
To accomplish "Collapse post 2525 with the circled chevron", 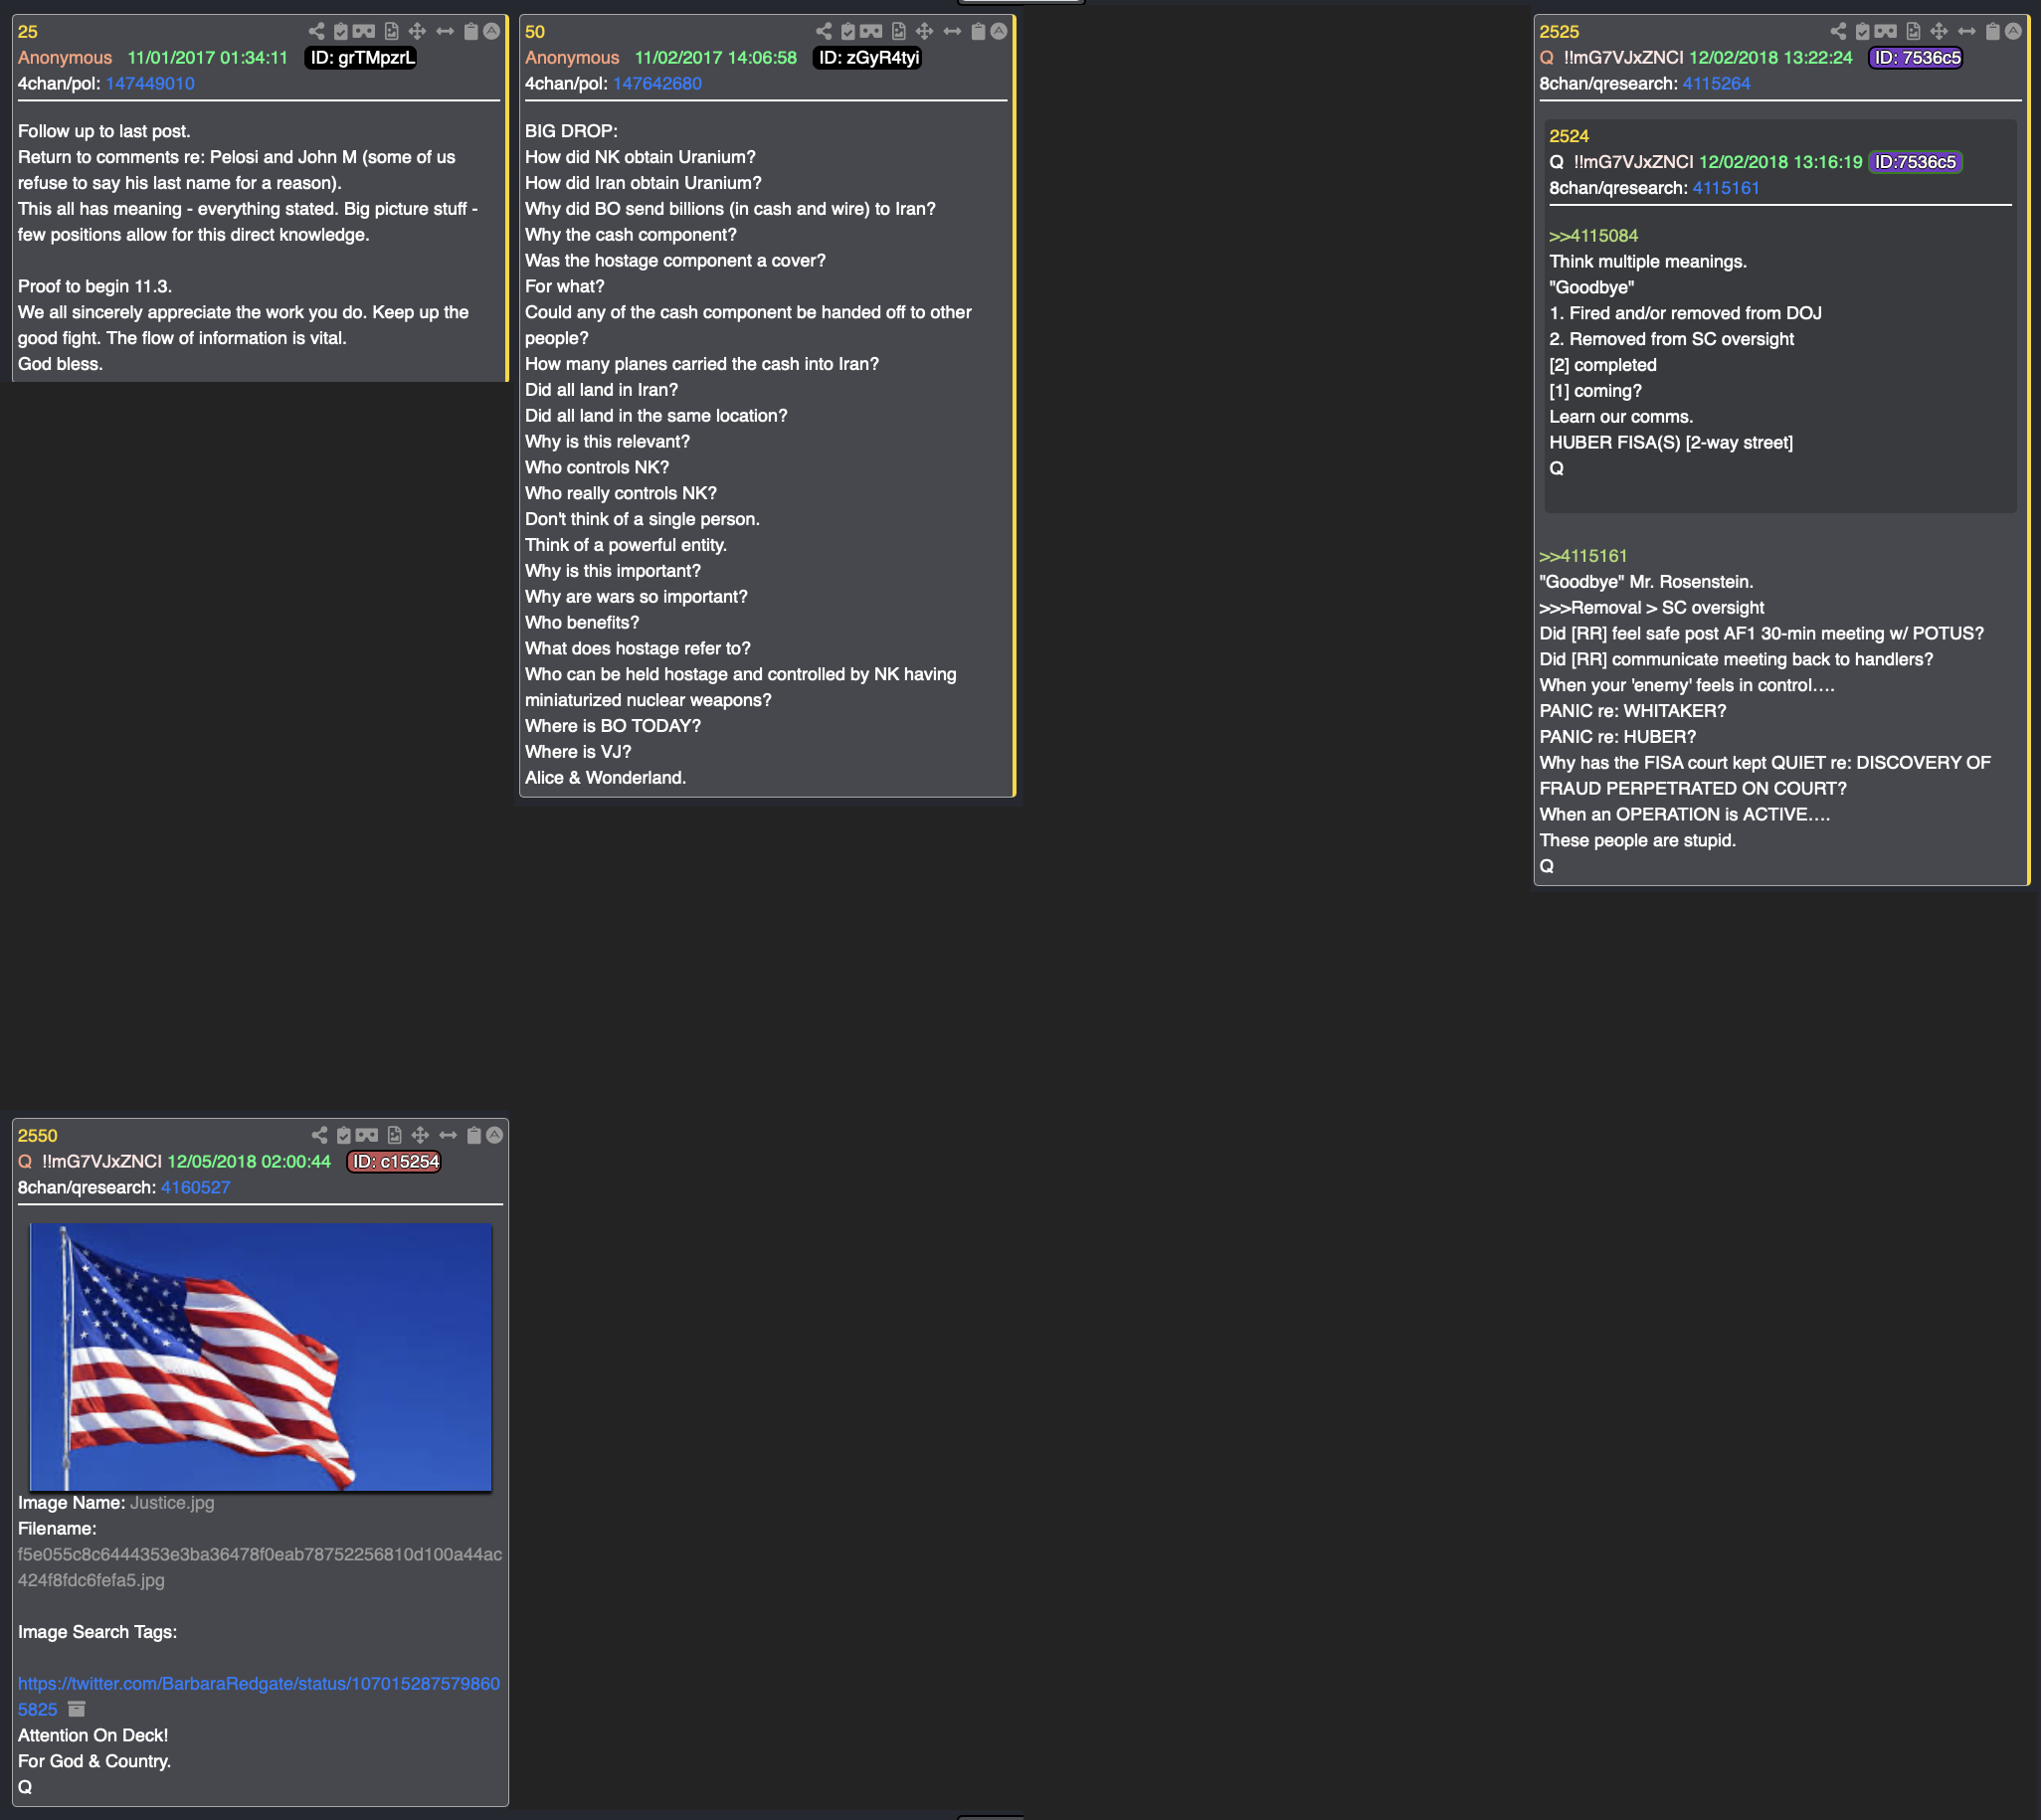I will (x=2013, y=32).
